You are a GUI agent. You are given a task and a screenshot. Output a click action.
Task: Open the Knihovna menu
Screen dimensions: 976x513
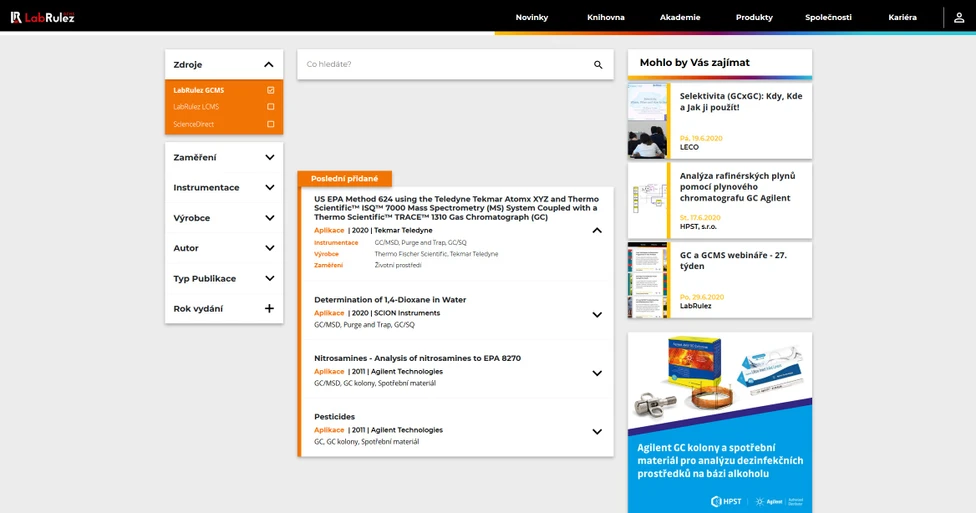pyautogui.click(x=606, y=17)
